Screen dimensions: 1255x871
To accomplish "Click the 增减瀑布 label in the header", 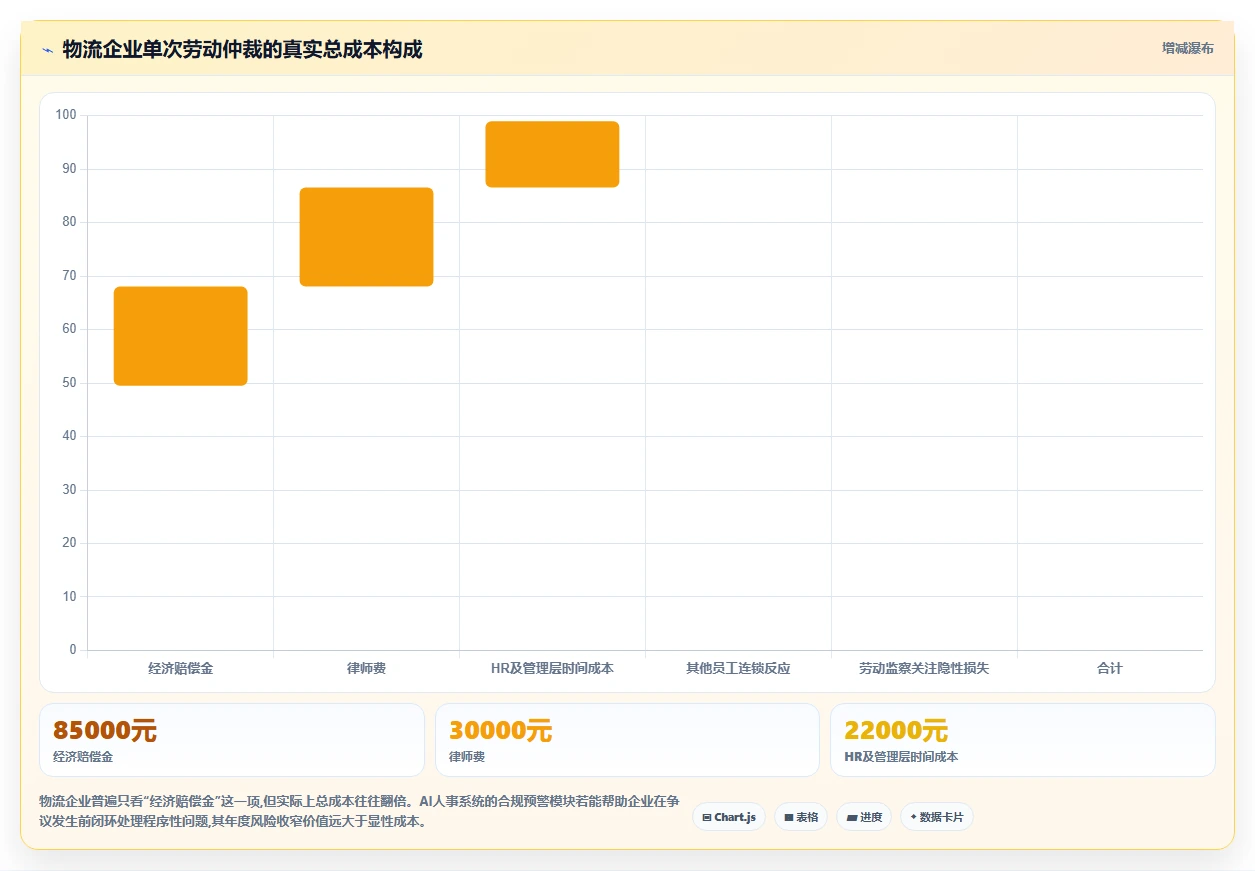I will [1187, 48].
